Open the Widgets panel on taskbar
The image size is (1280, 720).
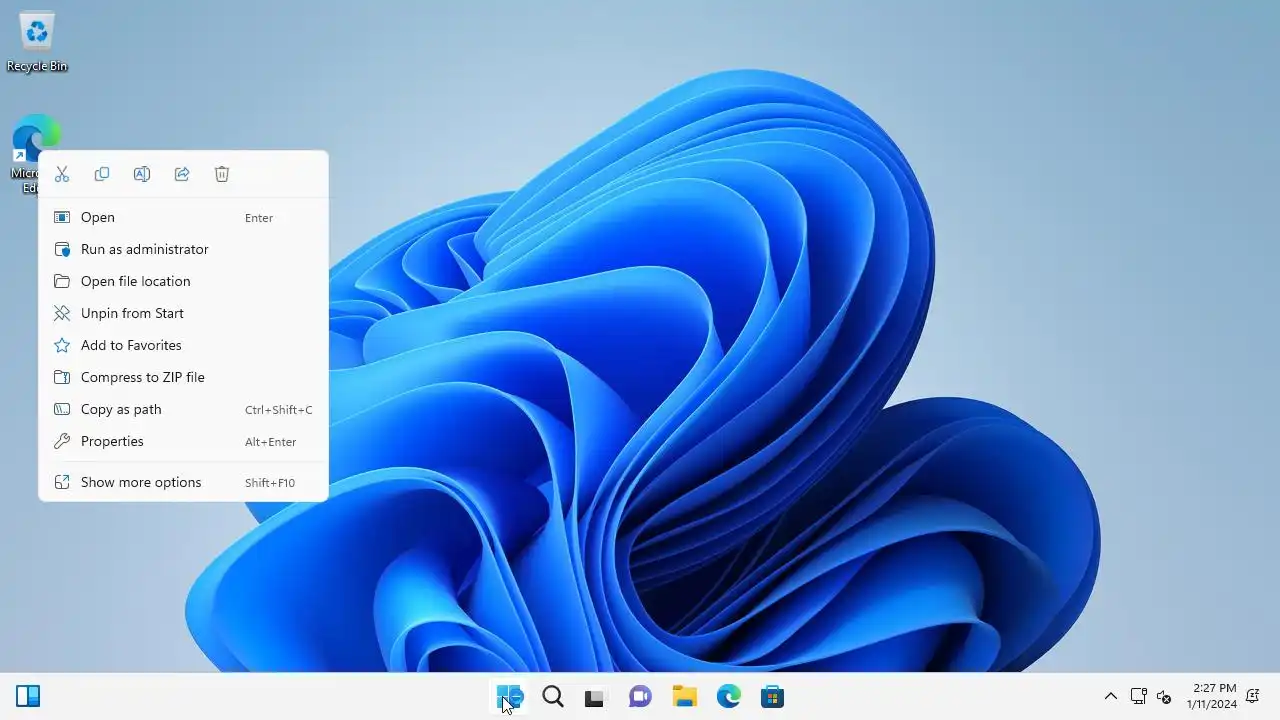(28, 696)
